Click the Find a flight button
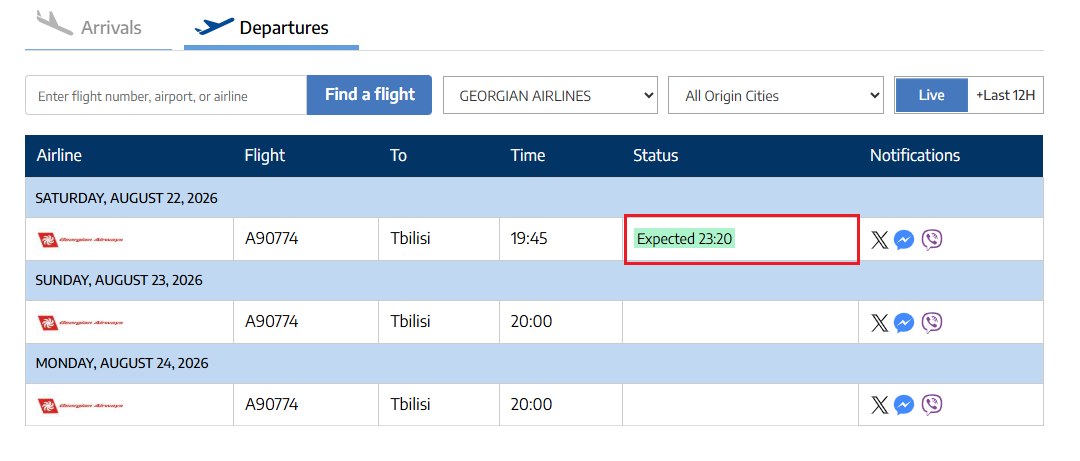This screenshot has height=461, width=1080. coord(369,95)
